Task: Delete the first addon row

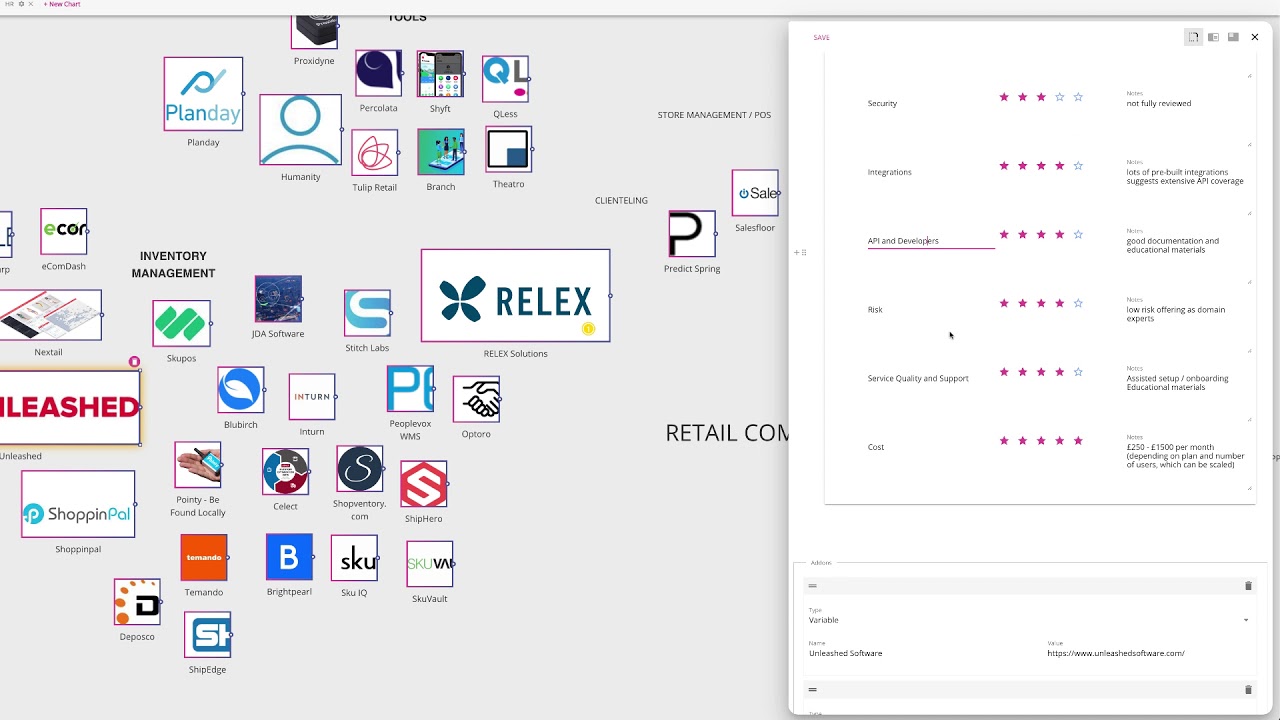Action: click(1248, 586)
